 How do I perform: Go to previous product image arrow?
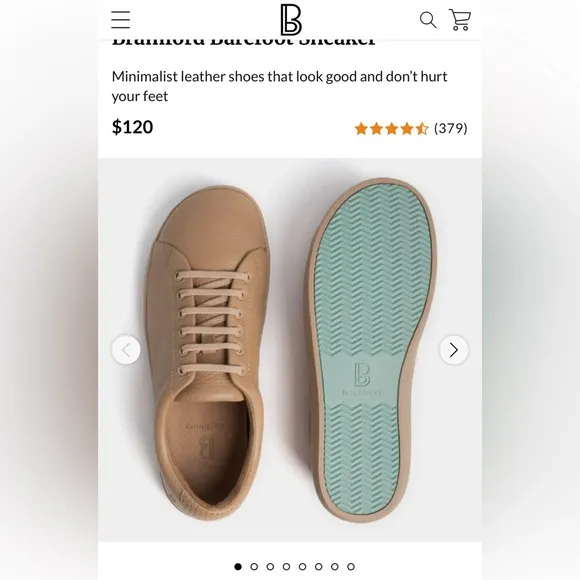(x=126, y=350)
